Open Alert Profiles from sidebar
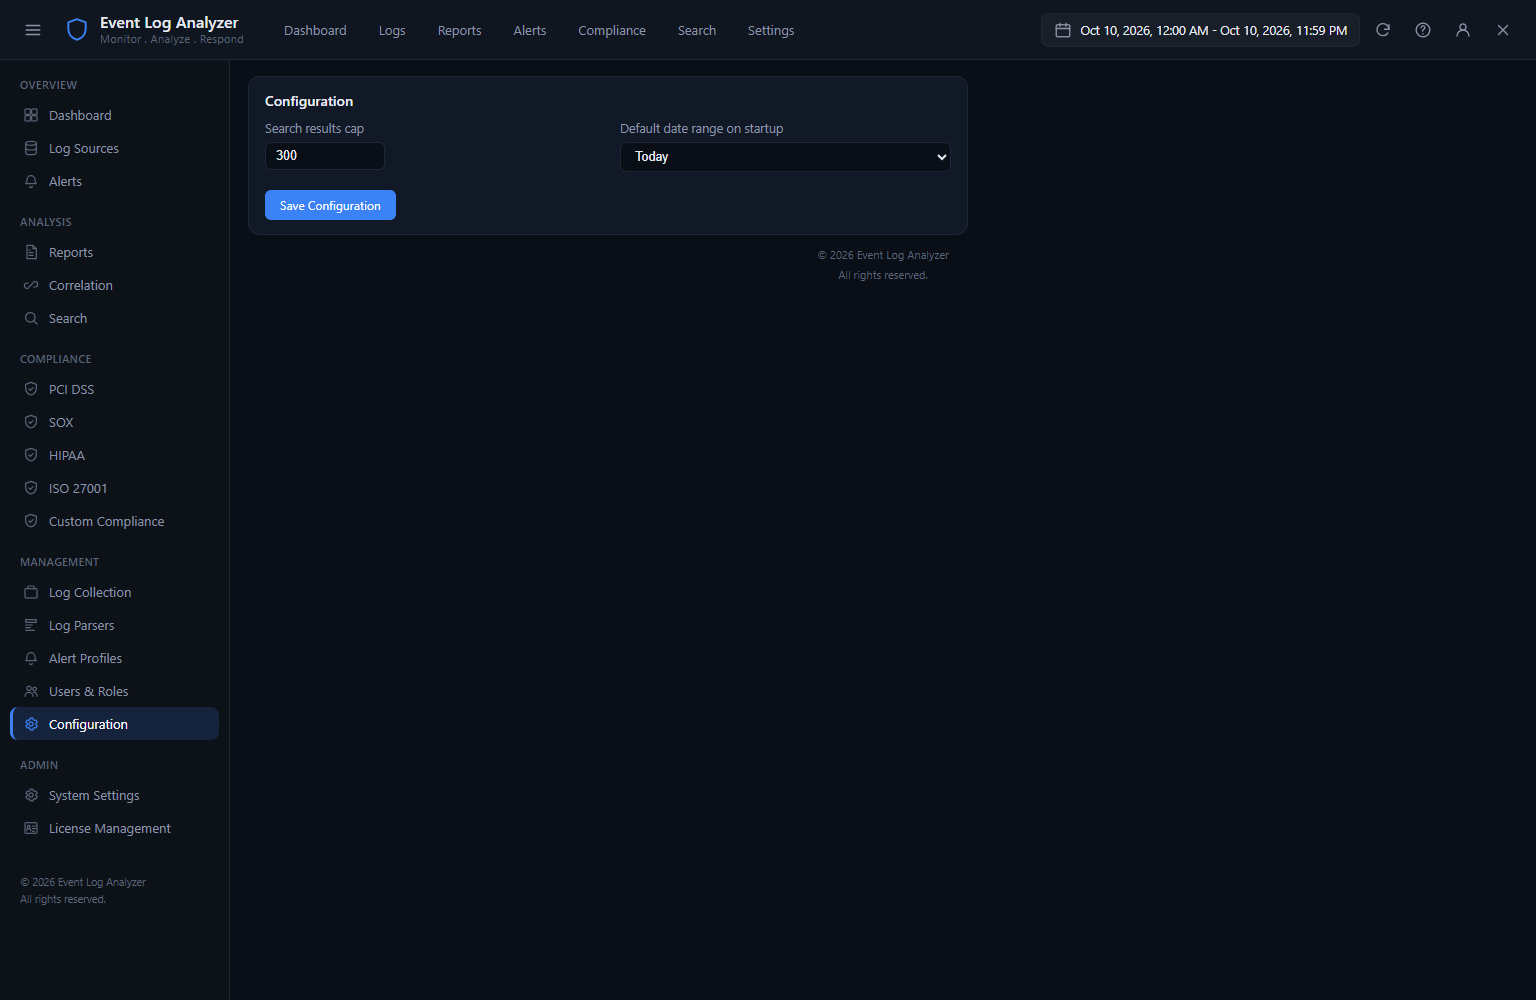Viewport: 1536px width, 1000px height. (x=114, y=658)
